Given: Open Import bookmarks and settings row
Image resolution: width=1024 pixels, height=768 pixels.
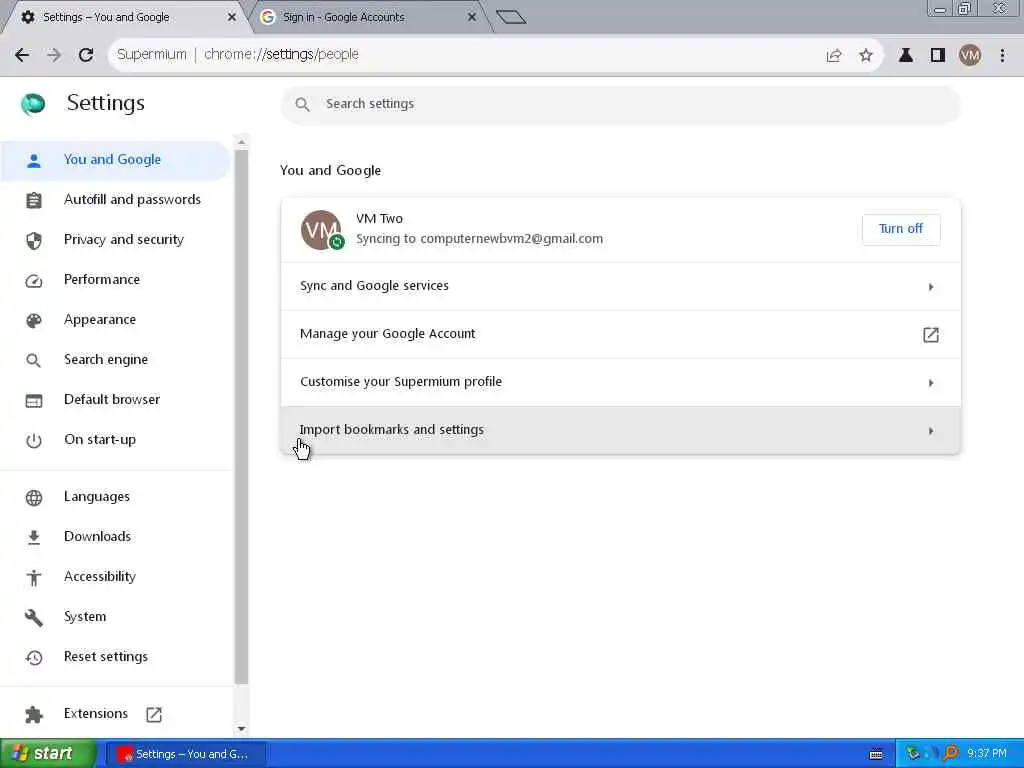Looking at the screenshot, I should (x=620, y=430).
